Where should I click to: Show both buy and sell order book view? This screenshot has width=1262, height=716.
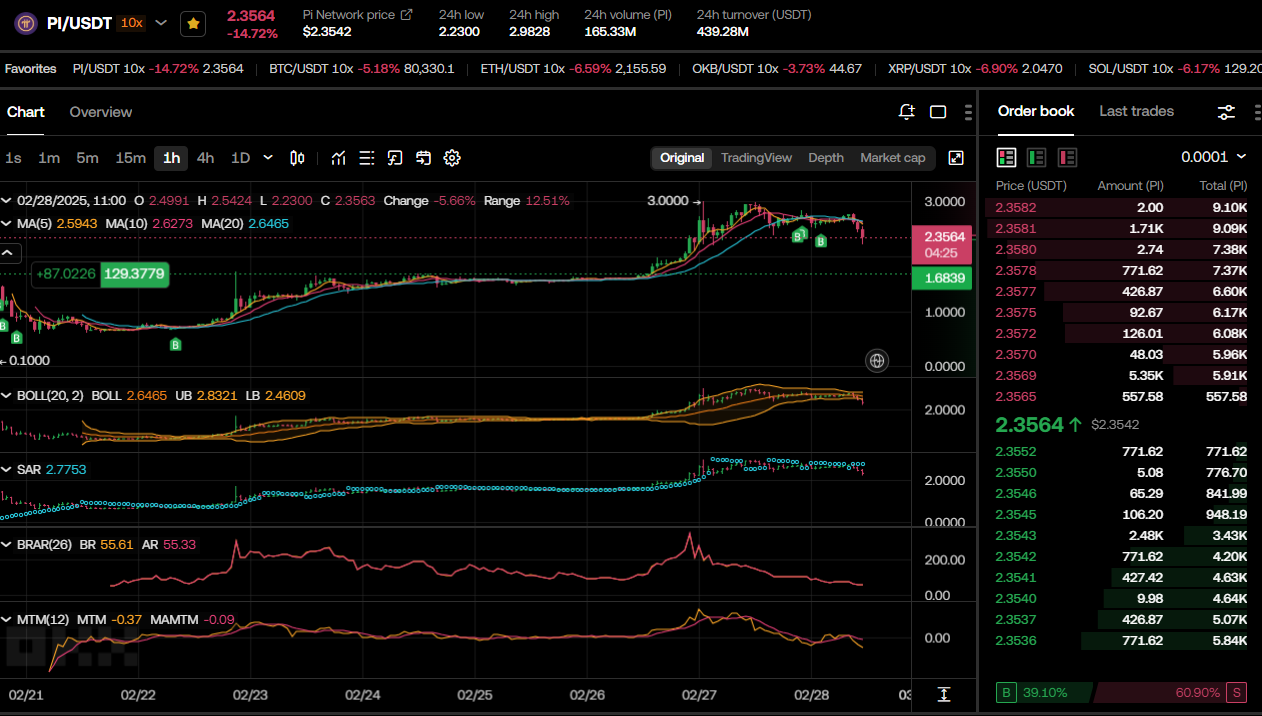click(1006, 157)
